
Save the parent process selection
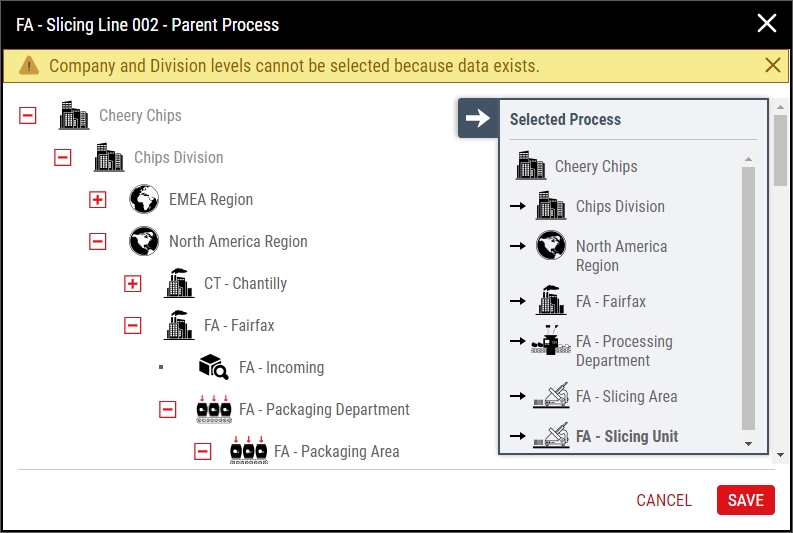coord(745,500)
